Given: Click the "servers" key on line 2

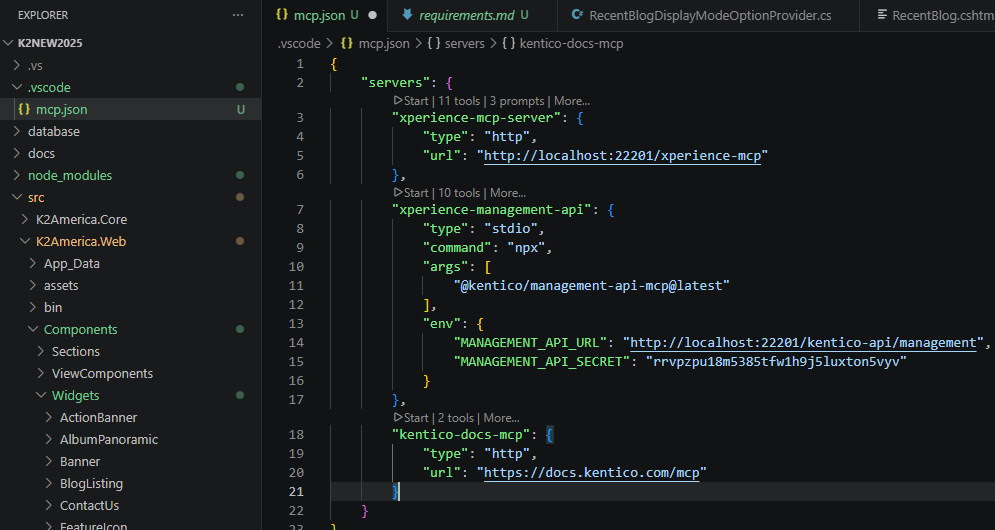Looking at the screenshot, I should coord(395,83).
